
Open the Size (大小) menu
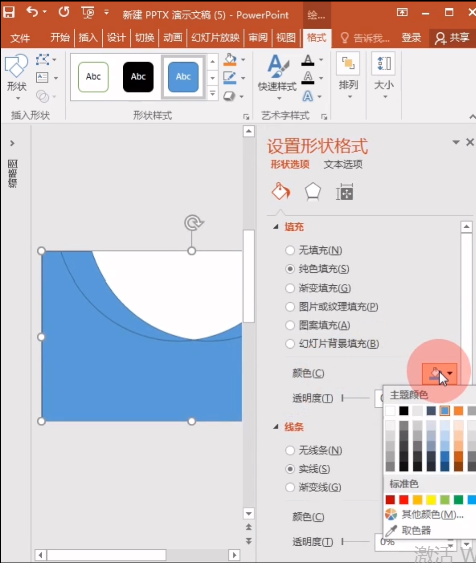(x=384, y=76)
